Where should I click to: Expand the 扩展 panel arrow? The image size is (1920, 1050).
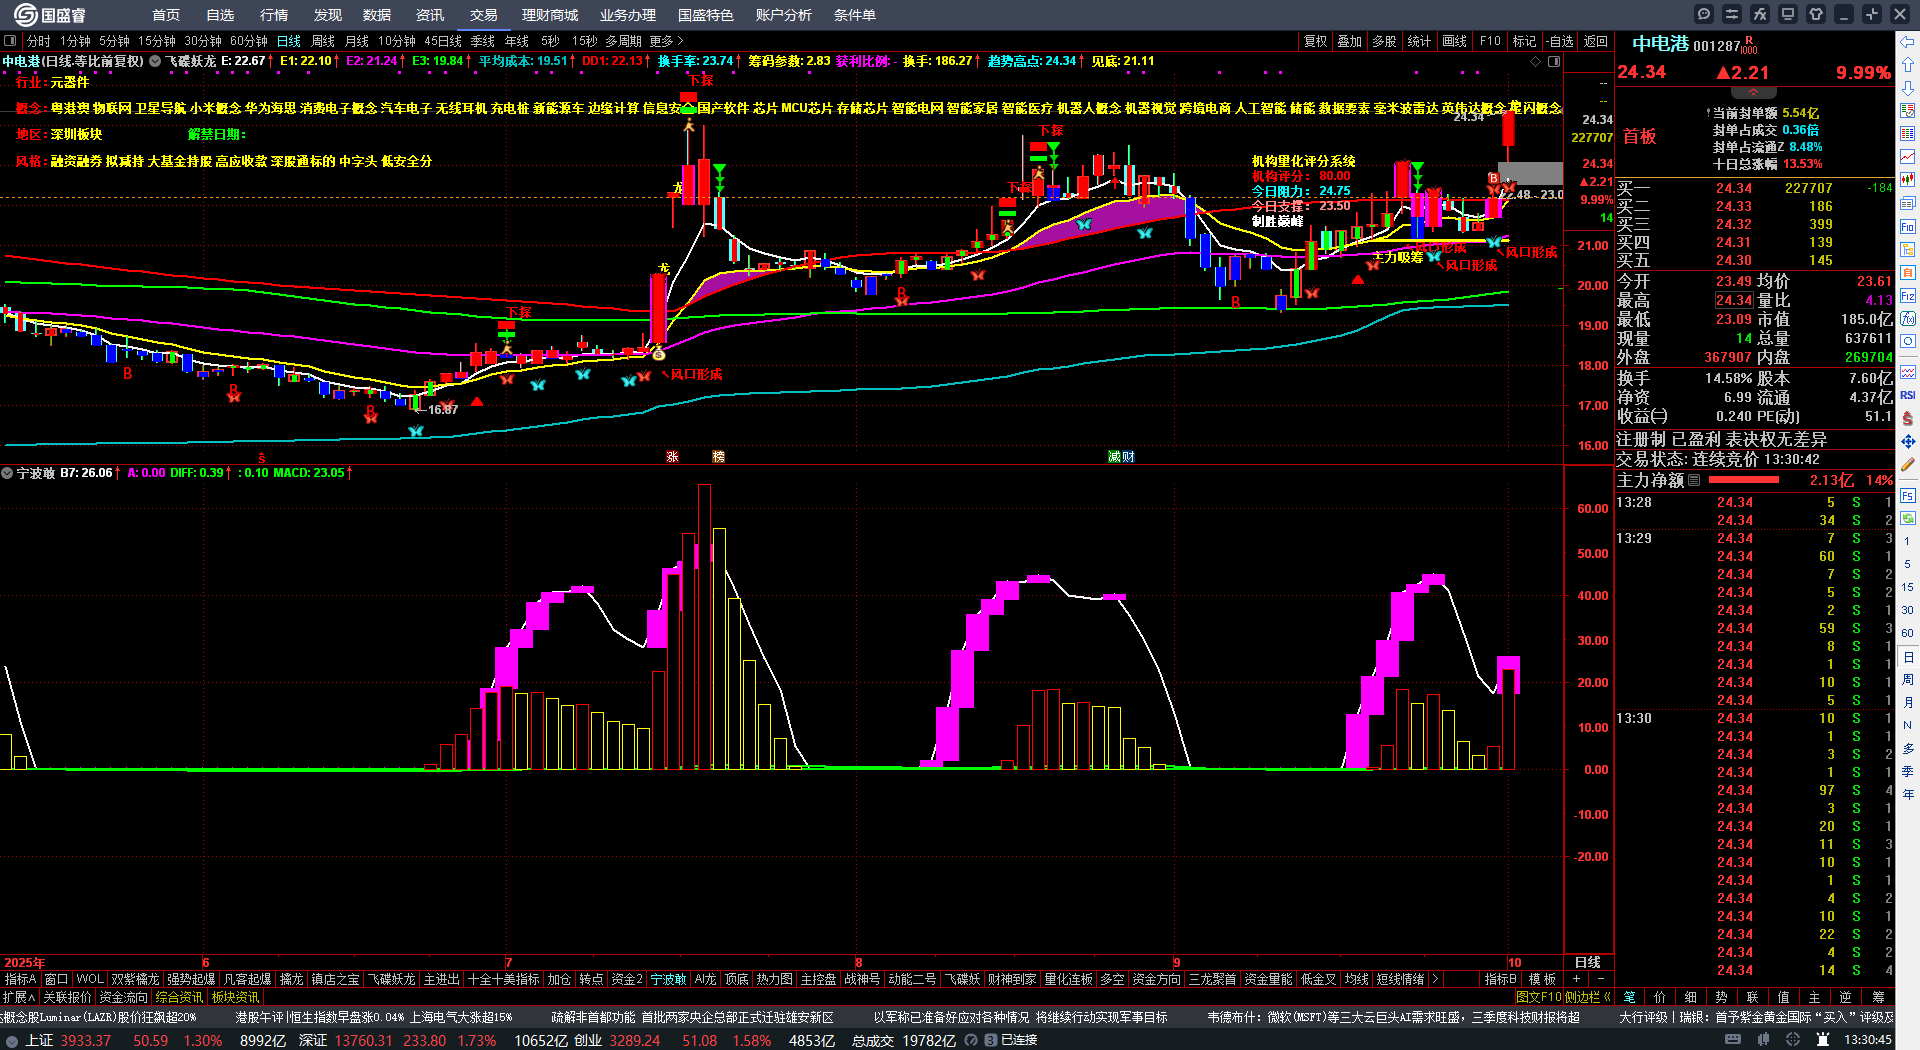point(19,997)
